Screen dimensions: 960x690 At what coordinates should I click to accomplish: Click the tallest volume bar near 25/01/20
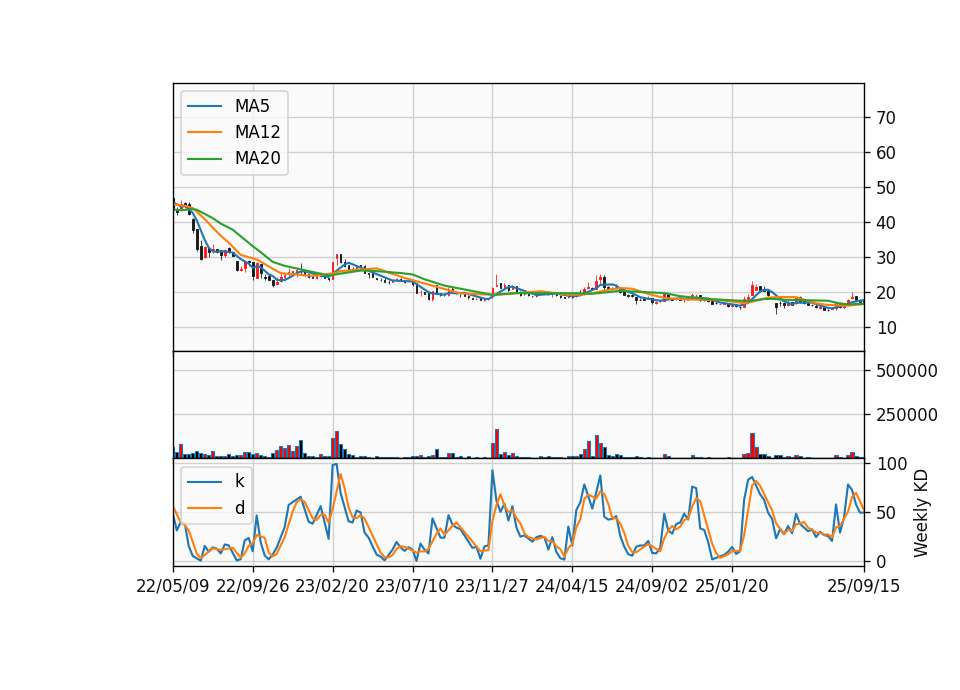tap(752, 446)
